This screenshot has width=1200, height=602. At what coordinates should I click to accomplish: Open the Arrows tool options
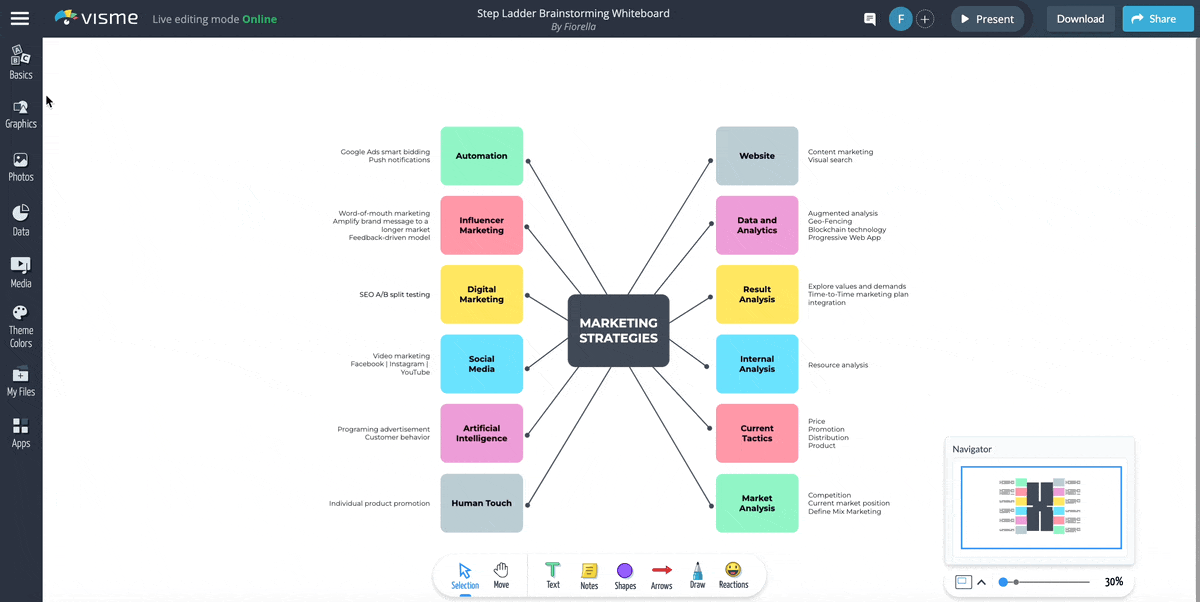click(661, 575)
